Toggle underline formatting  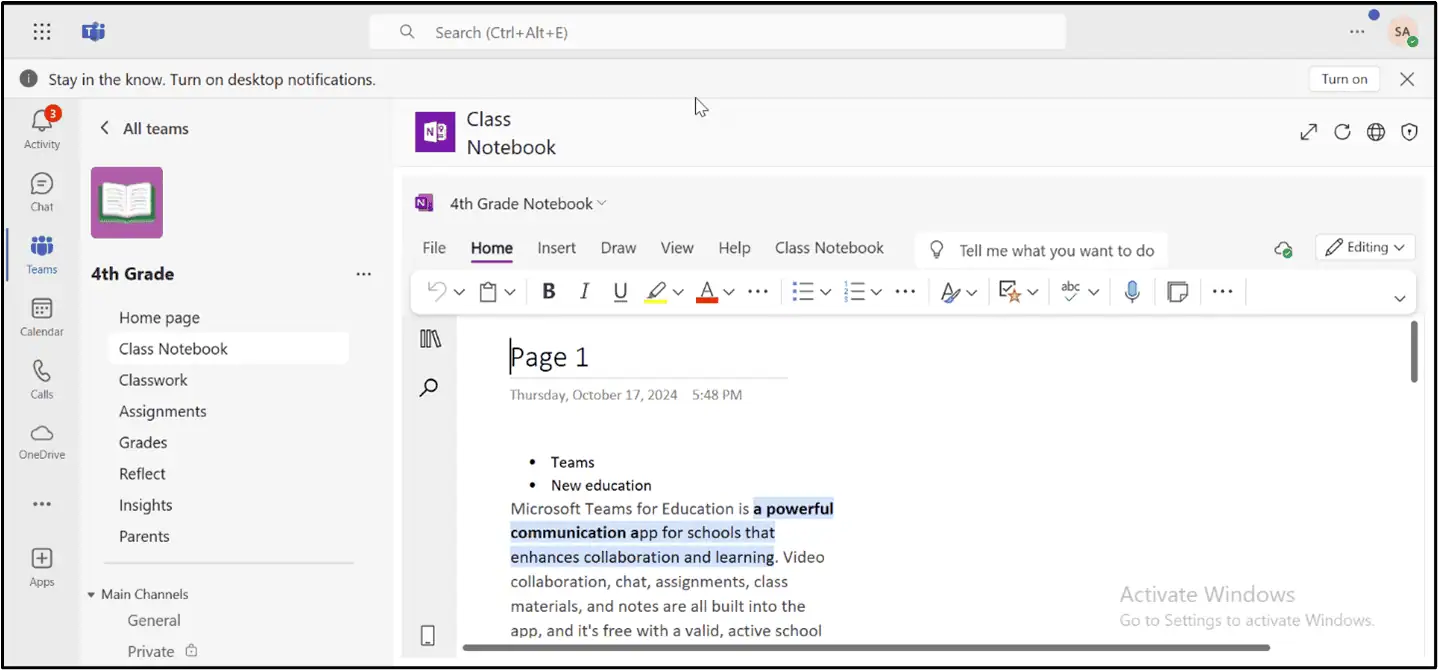[x=620, y=291]
